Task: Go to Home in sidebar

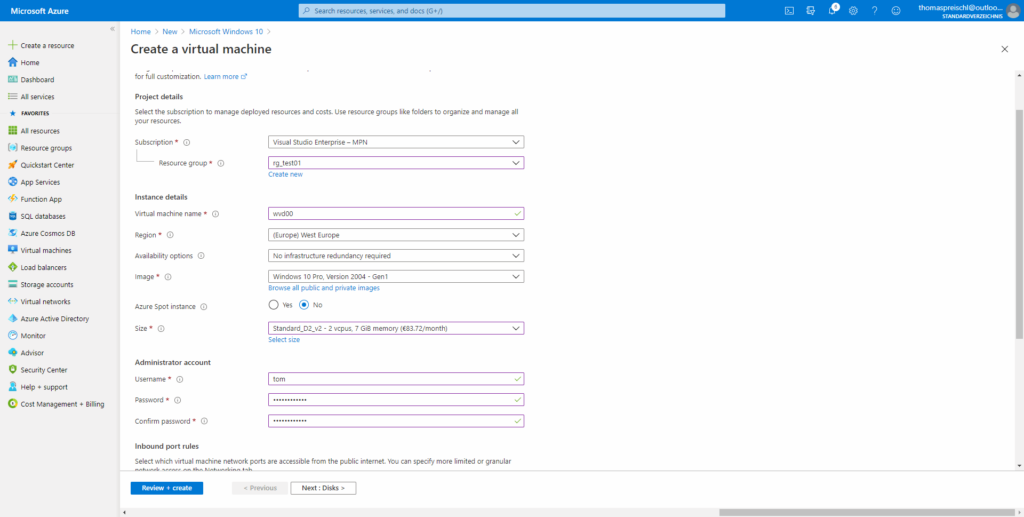Action: click(29, 63)
